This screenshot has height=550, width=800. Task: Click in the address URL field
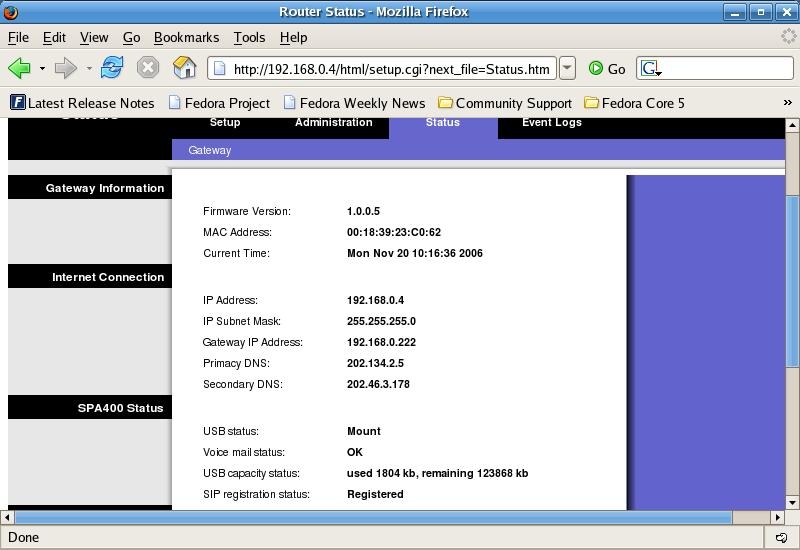coord(390,69)
